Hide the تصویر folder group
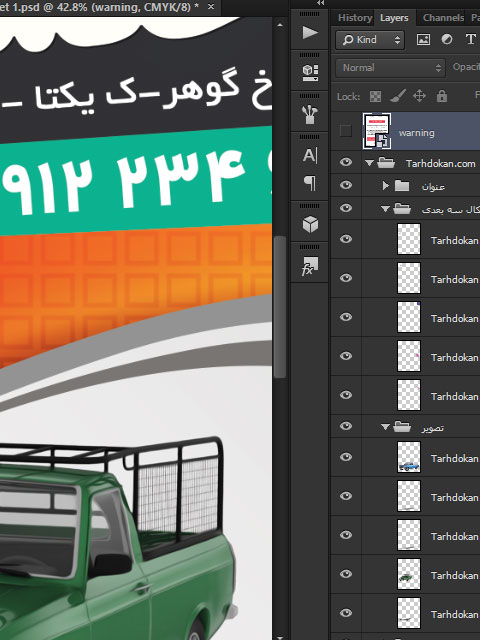Viewport: 480px width, 640px height. (346, 426)
